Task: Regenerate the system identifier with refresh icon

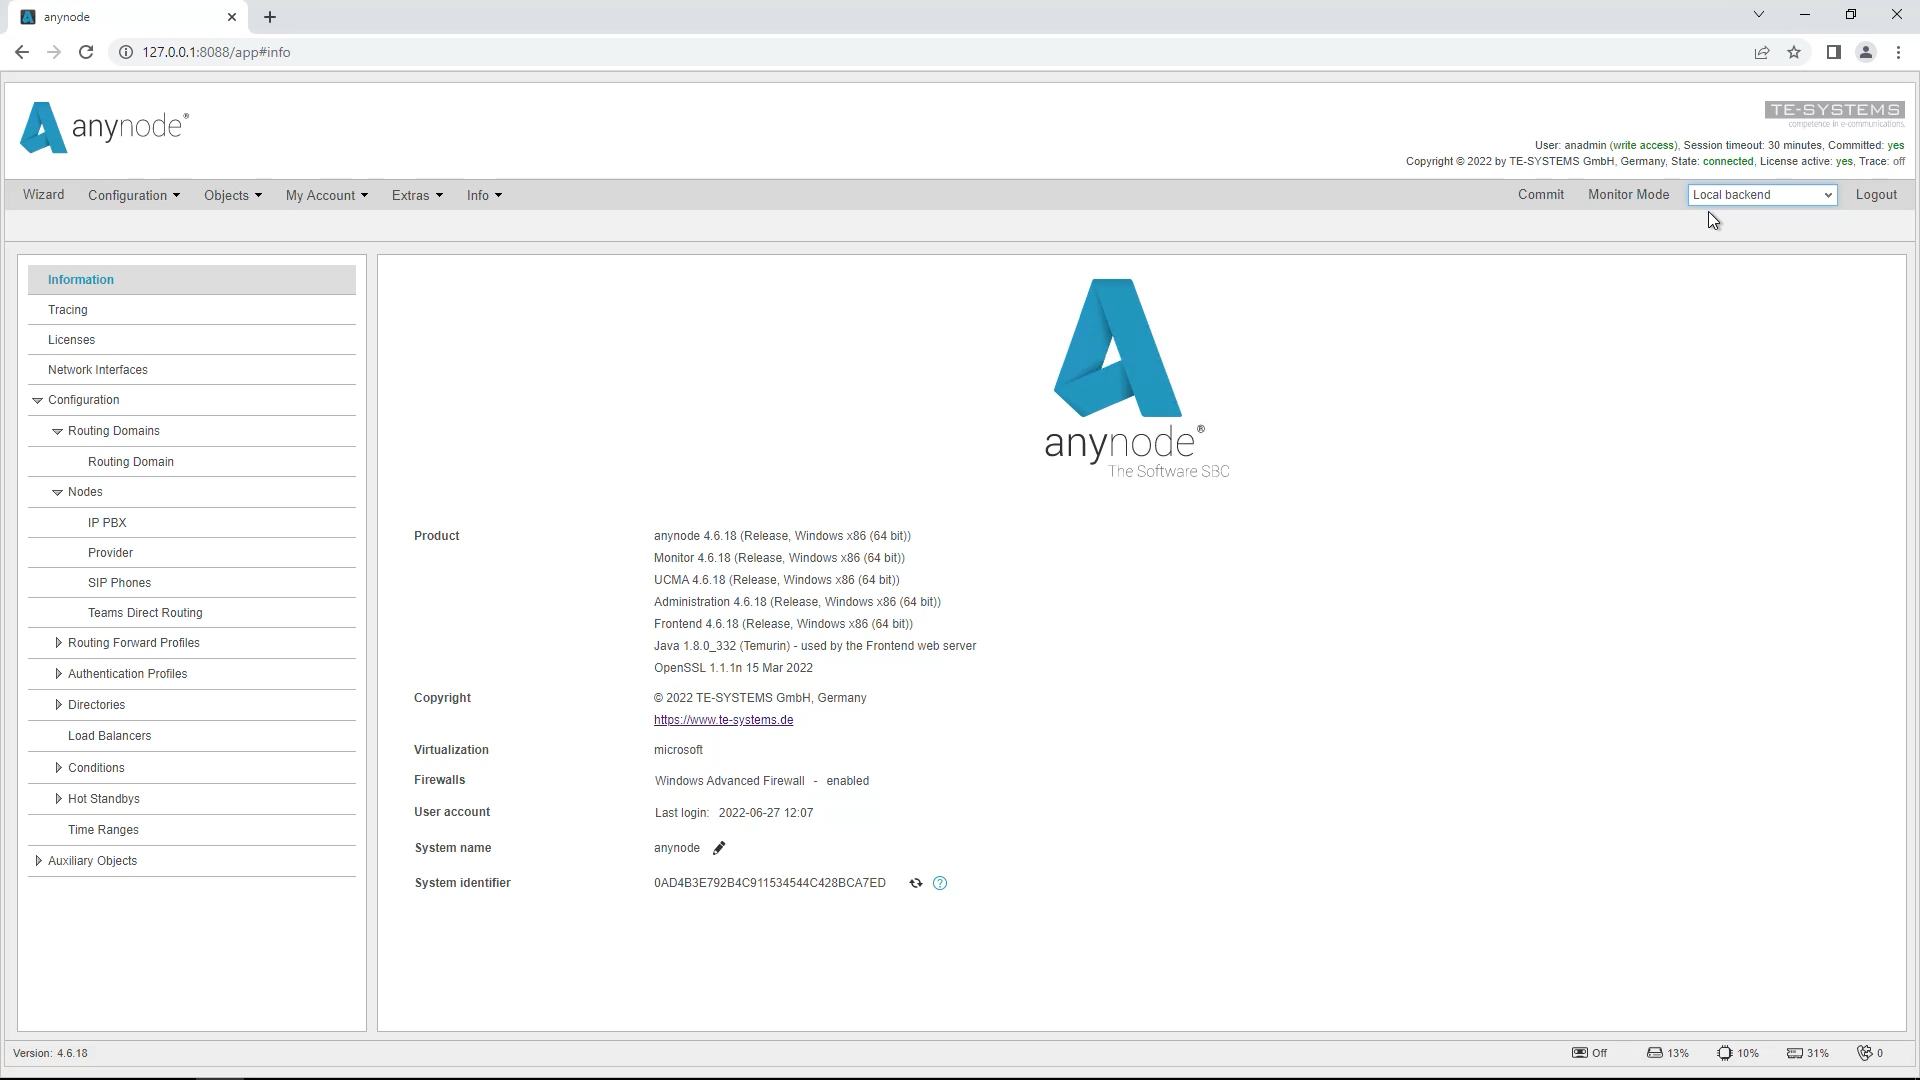Action: 915,883
